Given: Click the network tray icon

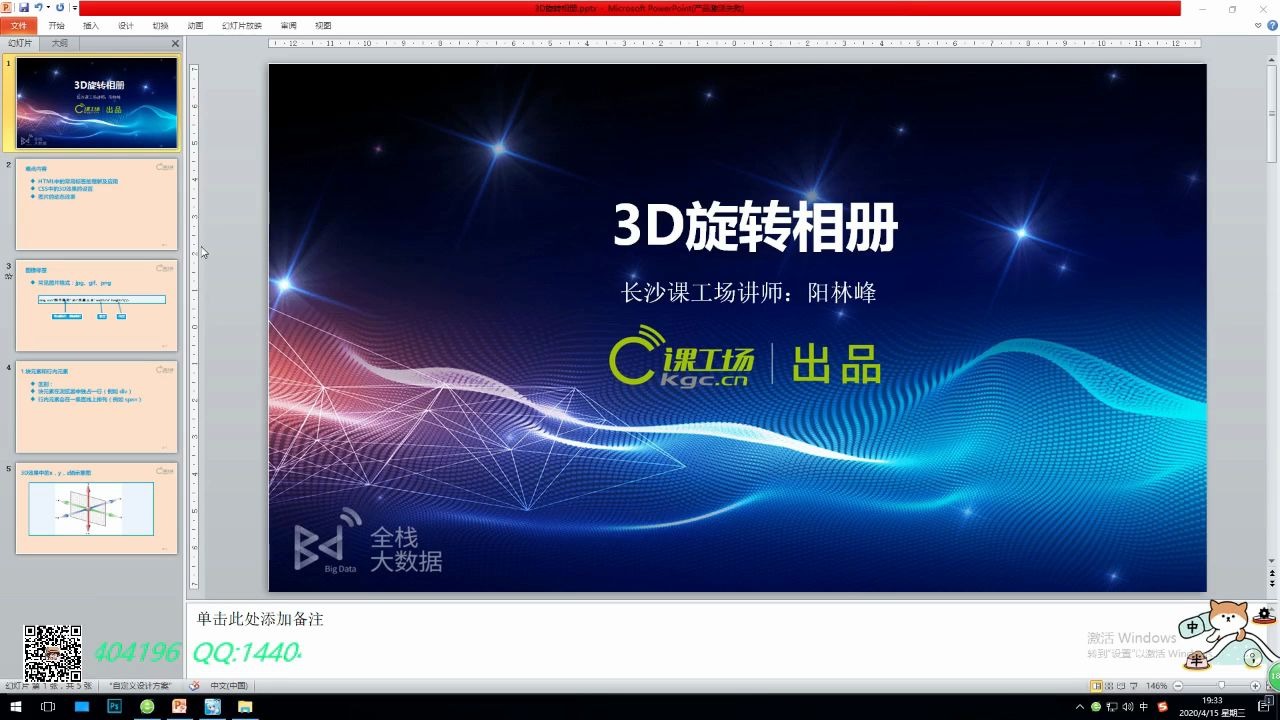Looking at the screenshot, I should coord(1111,706).
